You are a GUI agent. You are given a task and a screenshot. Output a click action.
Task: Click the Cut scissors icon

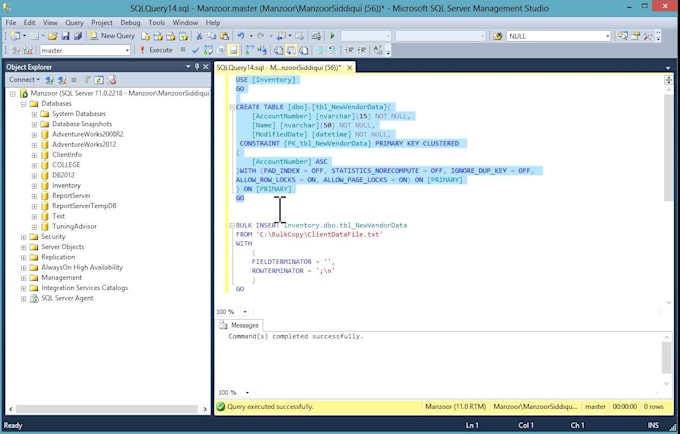click(199, 36)
